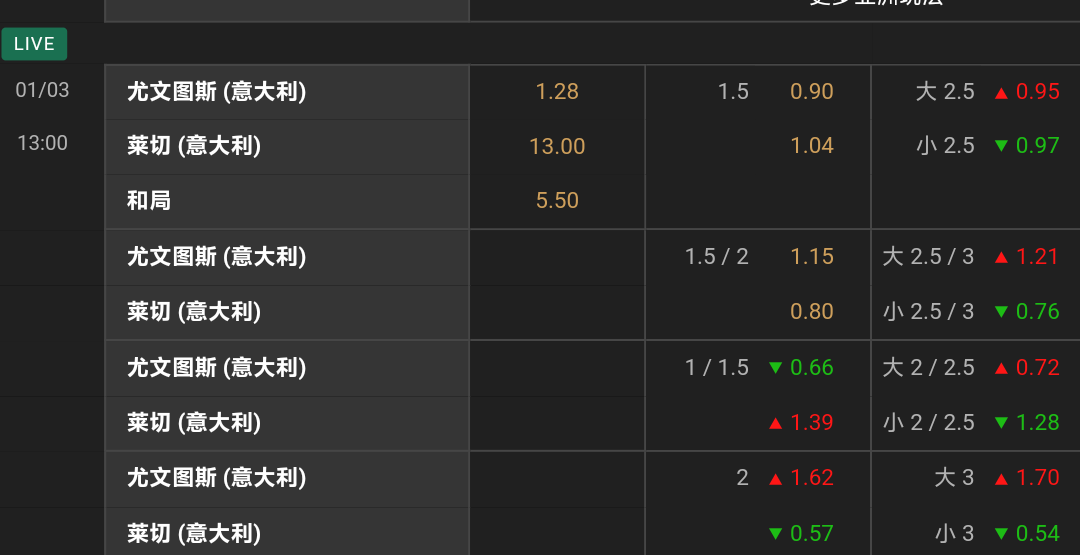Click Lecce handicap odds 1.04
This screenshot has height=555, width=1080.
click(x=811, y=146)
